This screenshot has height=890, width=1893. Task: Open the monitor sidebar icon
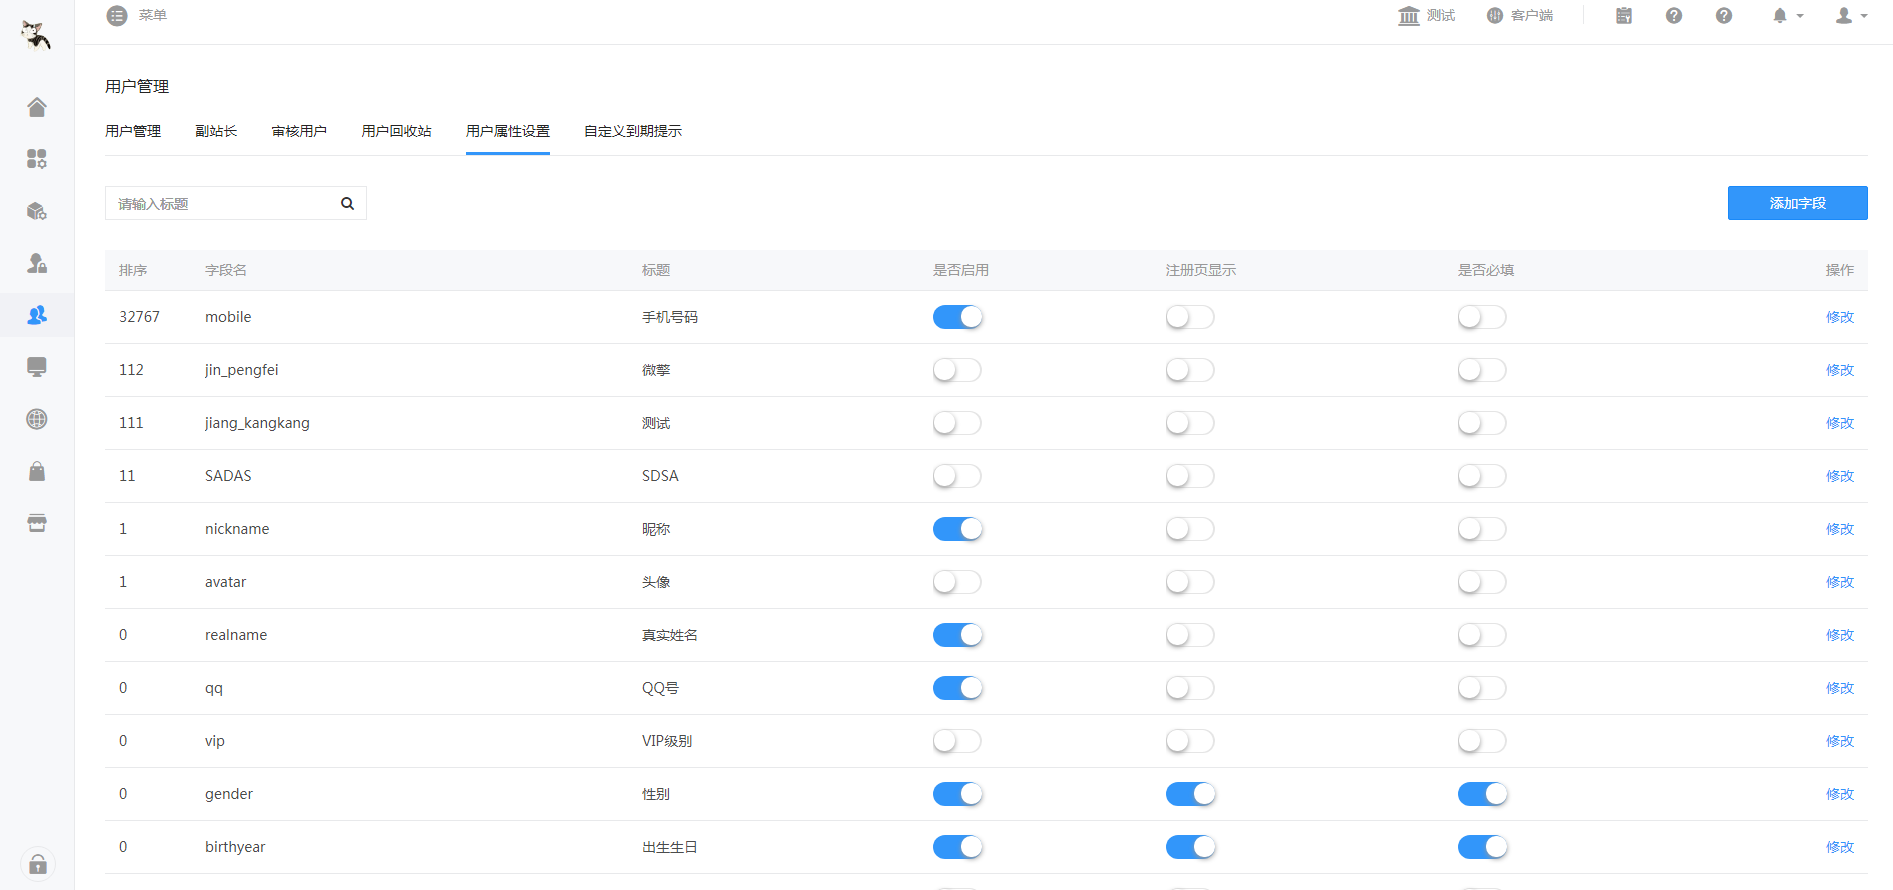[x=37, y=367]
